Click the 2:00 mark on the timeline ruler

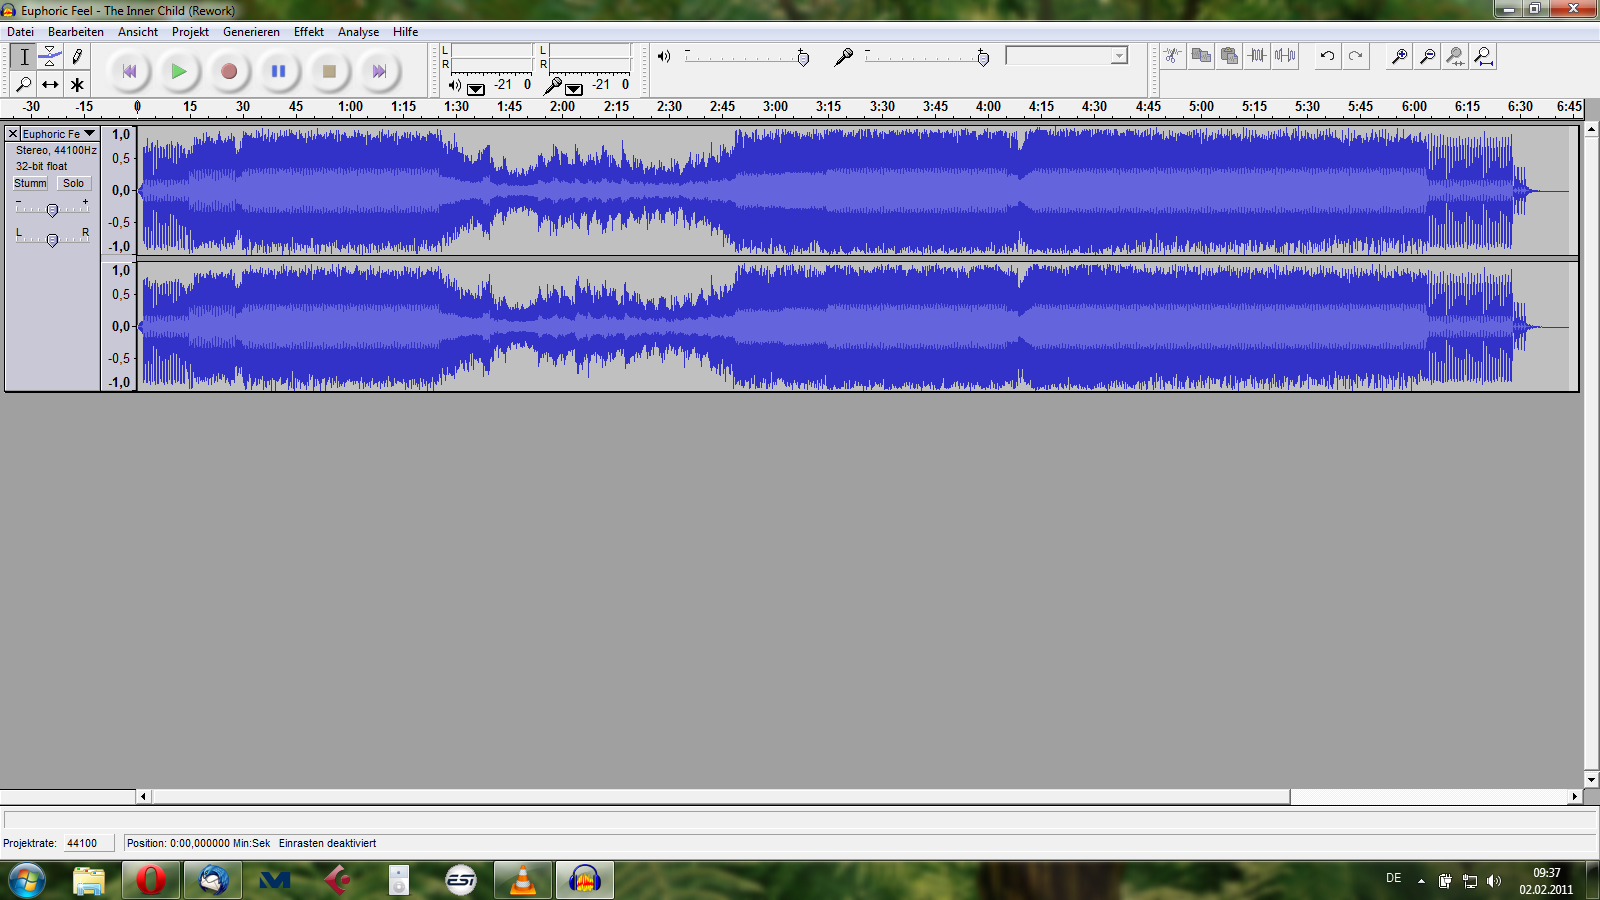pos(563,107)
